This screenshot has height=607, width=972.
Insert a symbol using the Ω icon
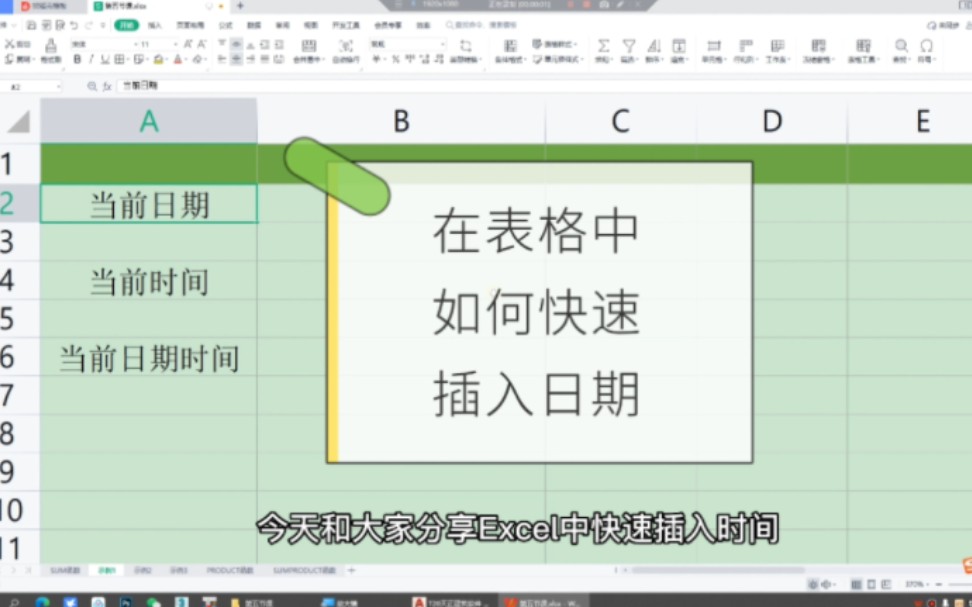[927, 45]
